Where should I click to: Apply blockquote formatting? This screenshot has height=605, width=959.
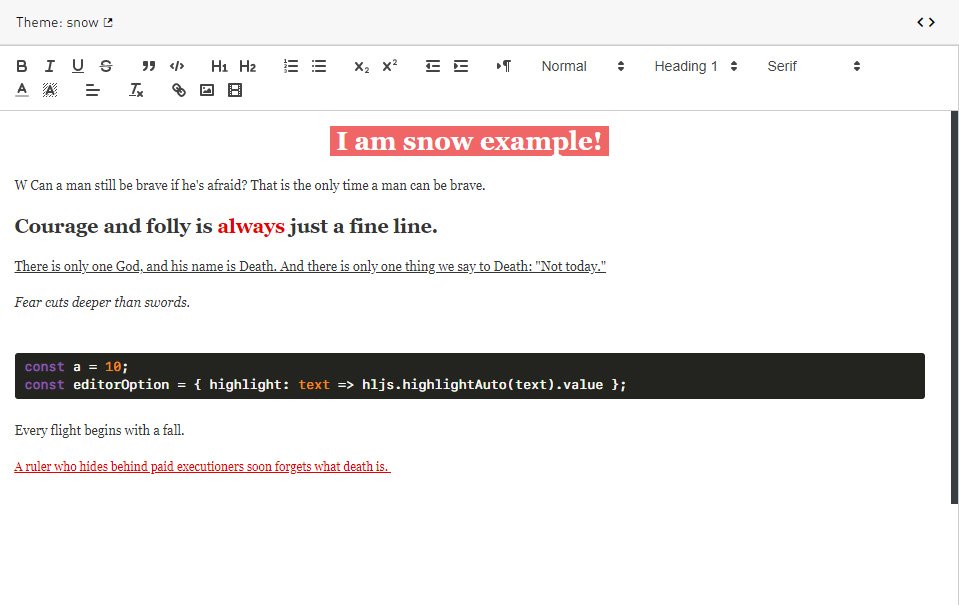pos(149,66)
